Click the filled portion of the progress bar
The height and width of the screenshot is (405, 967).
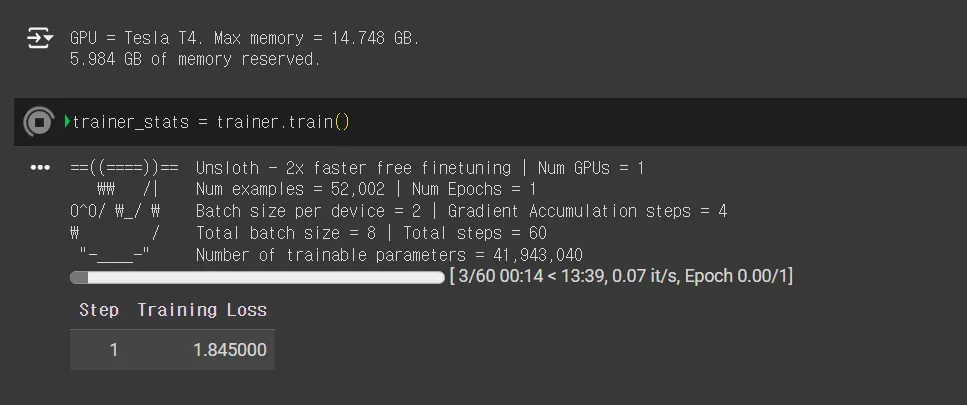tap(79, 277)
